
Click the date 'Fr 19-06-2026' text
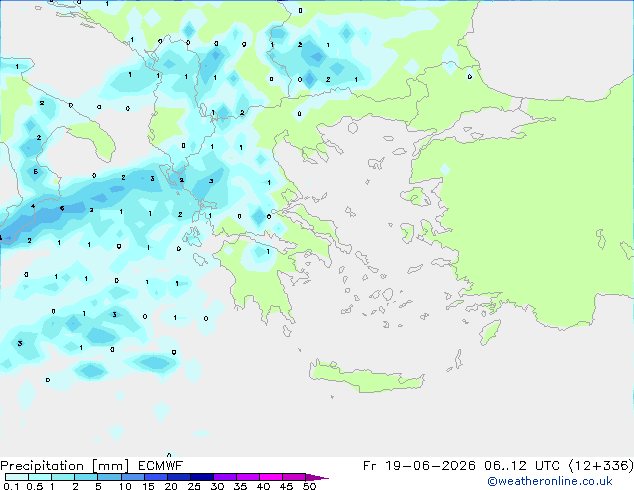point(419,466)
